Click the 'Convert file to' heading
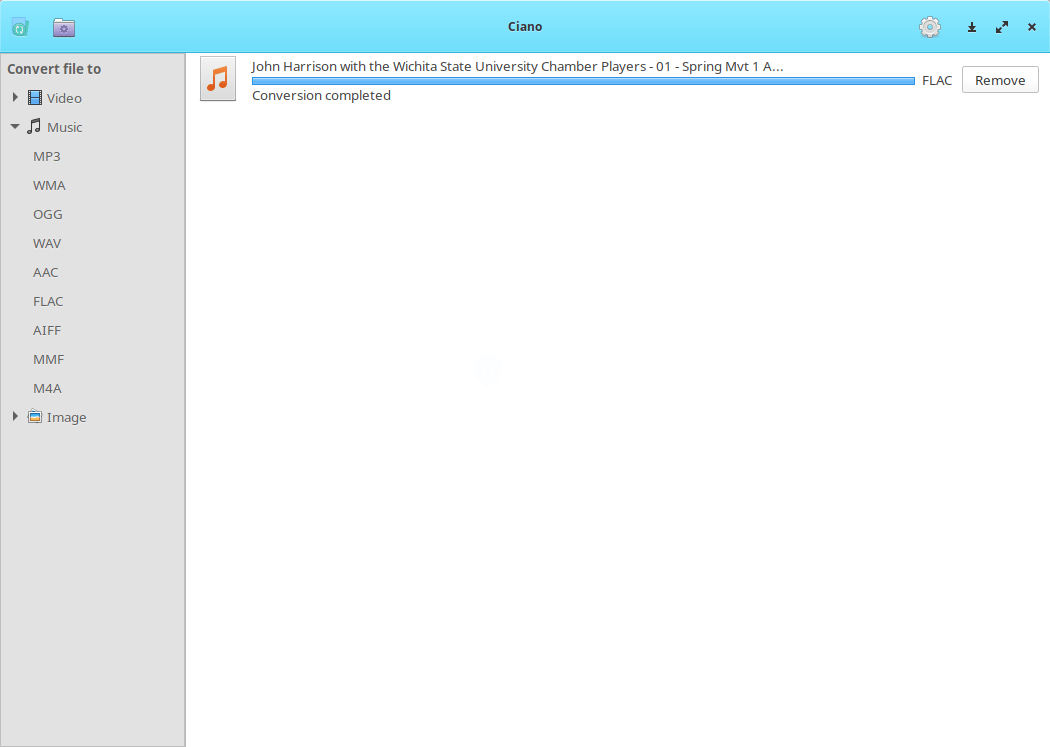Image resolution: width=1050 pixels, height=747 pixels. (54, 69)
